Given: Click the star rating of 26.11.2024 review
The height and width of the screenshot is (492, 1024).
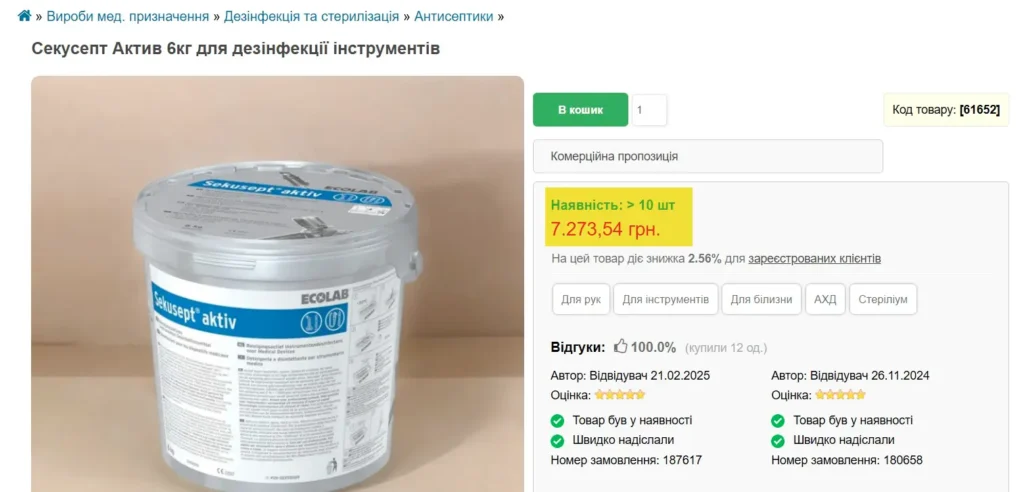Looking at the screenshot, I should pos(840,395).
